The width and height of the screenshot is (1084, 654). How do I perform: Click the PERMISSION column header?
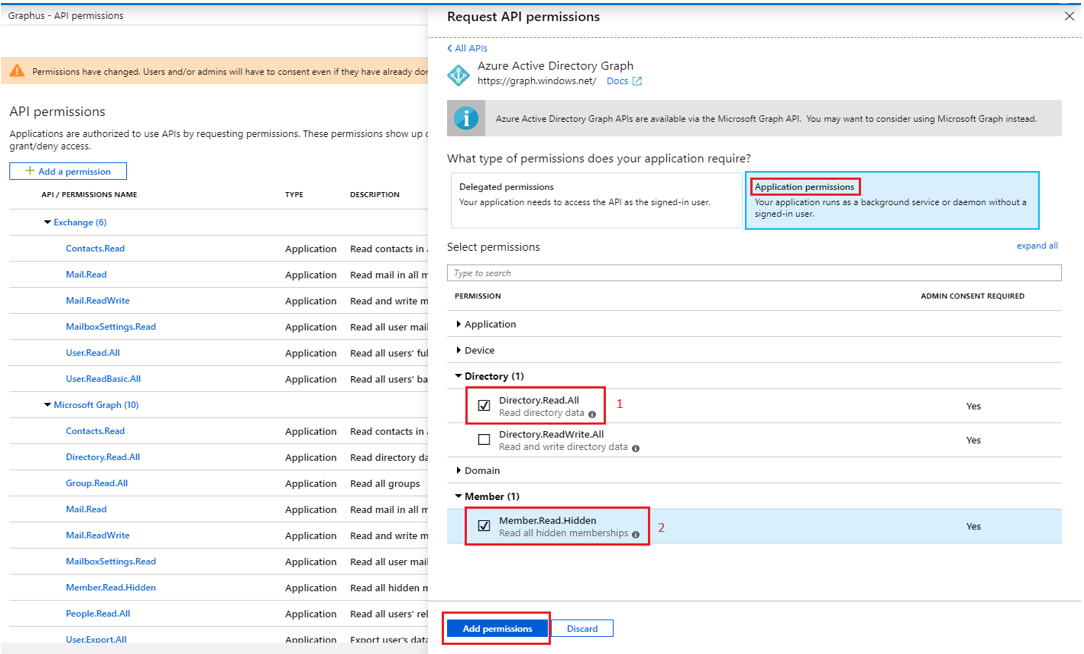(x=478, y=296)
